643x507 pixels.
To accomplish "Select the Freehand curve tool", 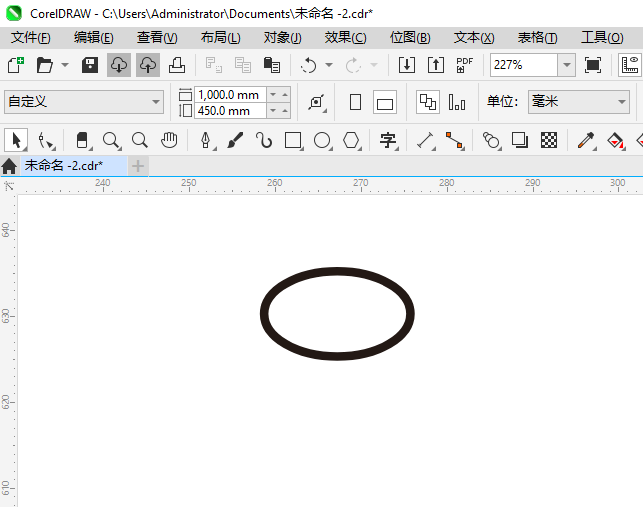I will click(264, 140).
